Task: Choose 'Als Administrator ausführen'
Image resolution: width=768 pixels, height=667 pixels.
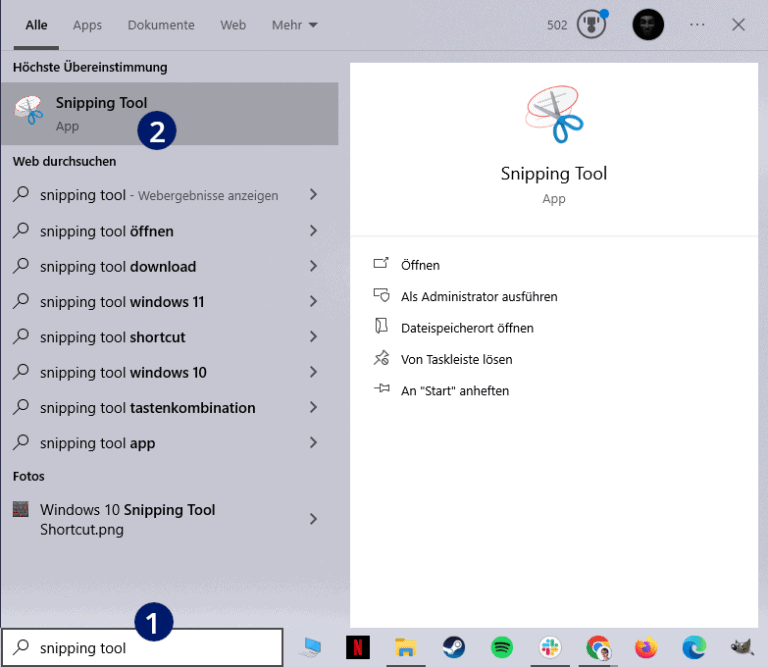Action: [x=478, y=296]
